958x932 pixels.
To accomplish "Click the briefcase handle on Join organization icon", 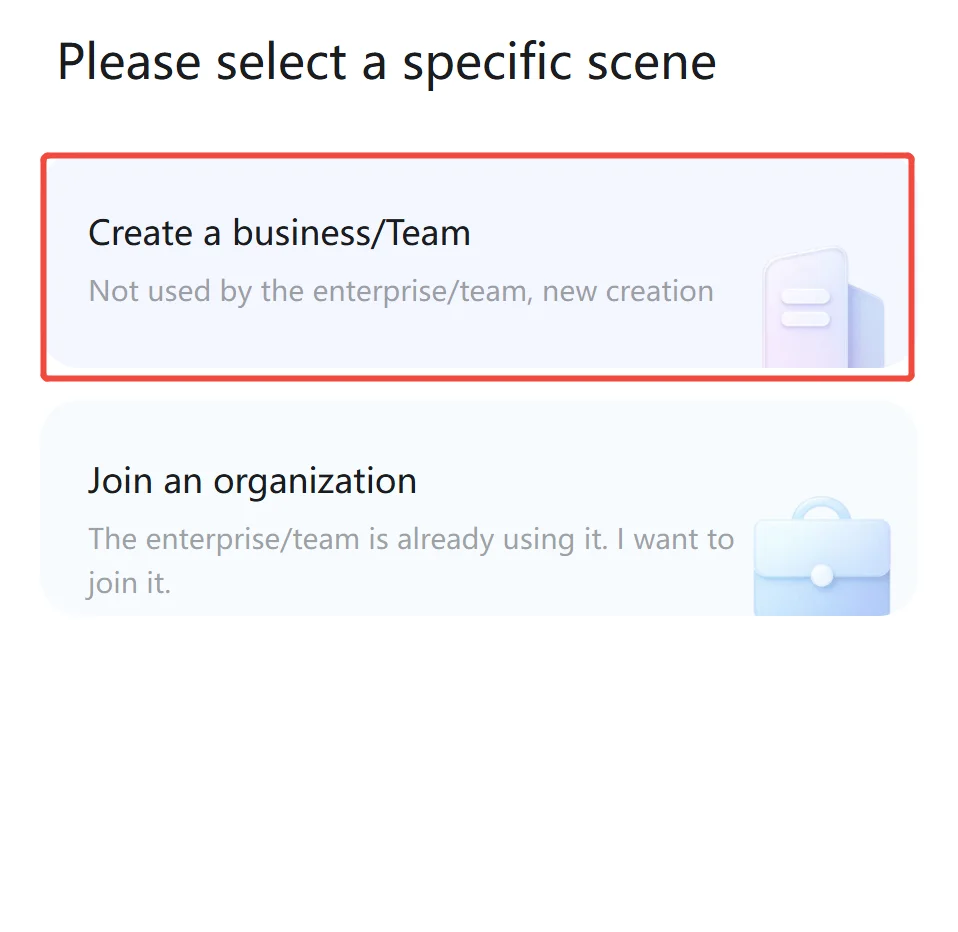I will 822,509.
